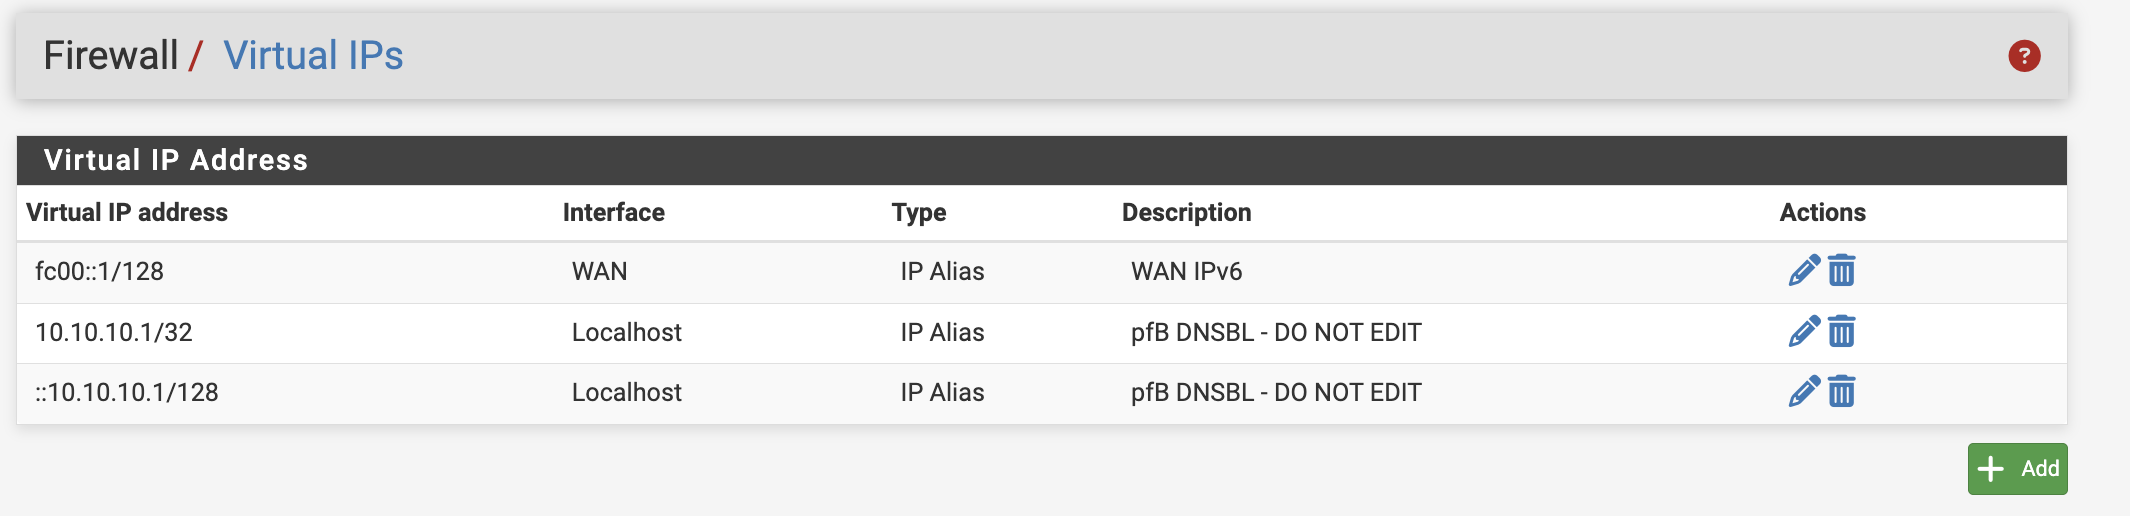Delete the ::10.10.10.1/128 virtual IP
Screen dimensions: 2130x516
[1842, 392]
